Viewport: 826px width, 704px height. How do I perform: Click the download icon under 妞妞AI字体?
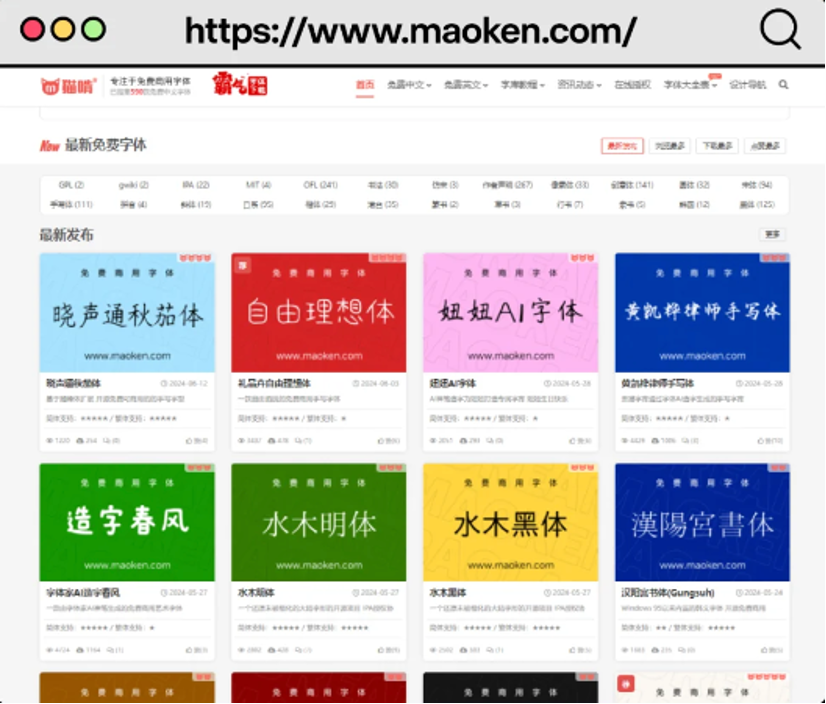464,441
